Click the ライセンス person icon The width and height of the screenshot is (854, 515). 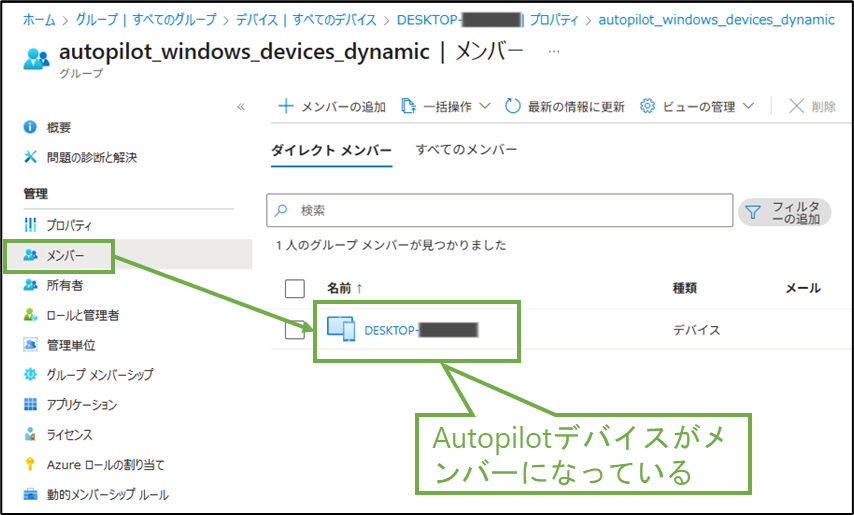pyautogui.click(x=30, y=434)
